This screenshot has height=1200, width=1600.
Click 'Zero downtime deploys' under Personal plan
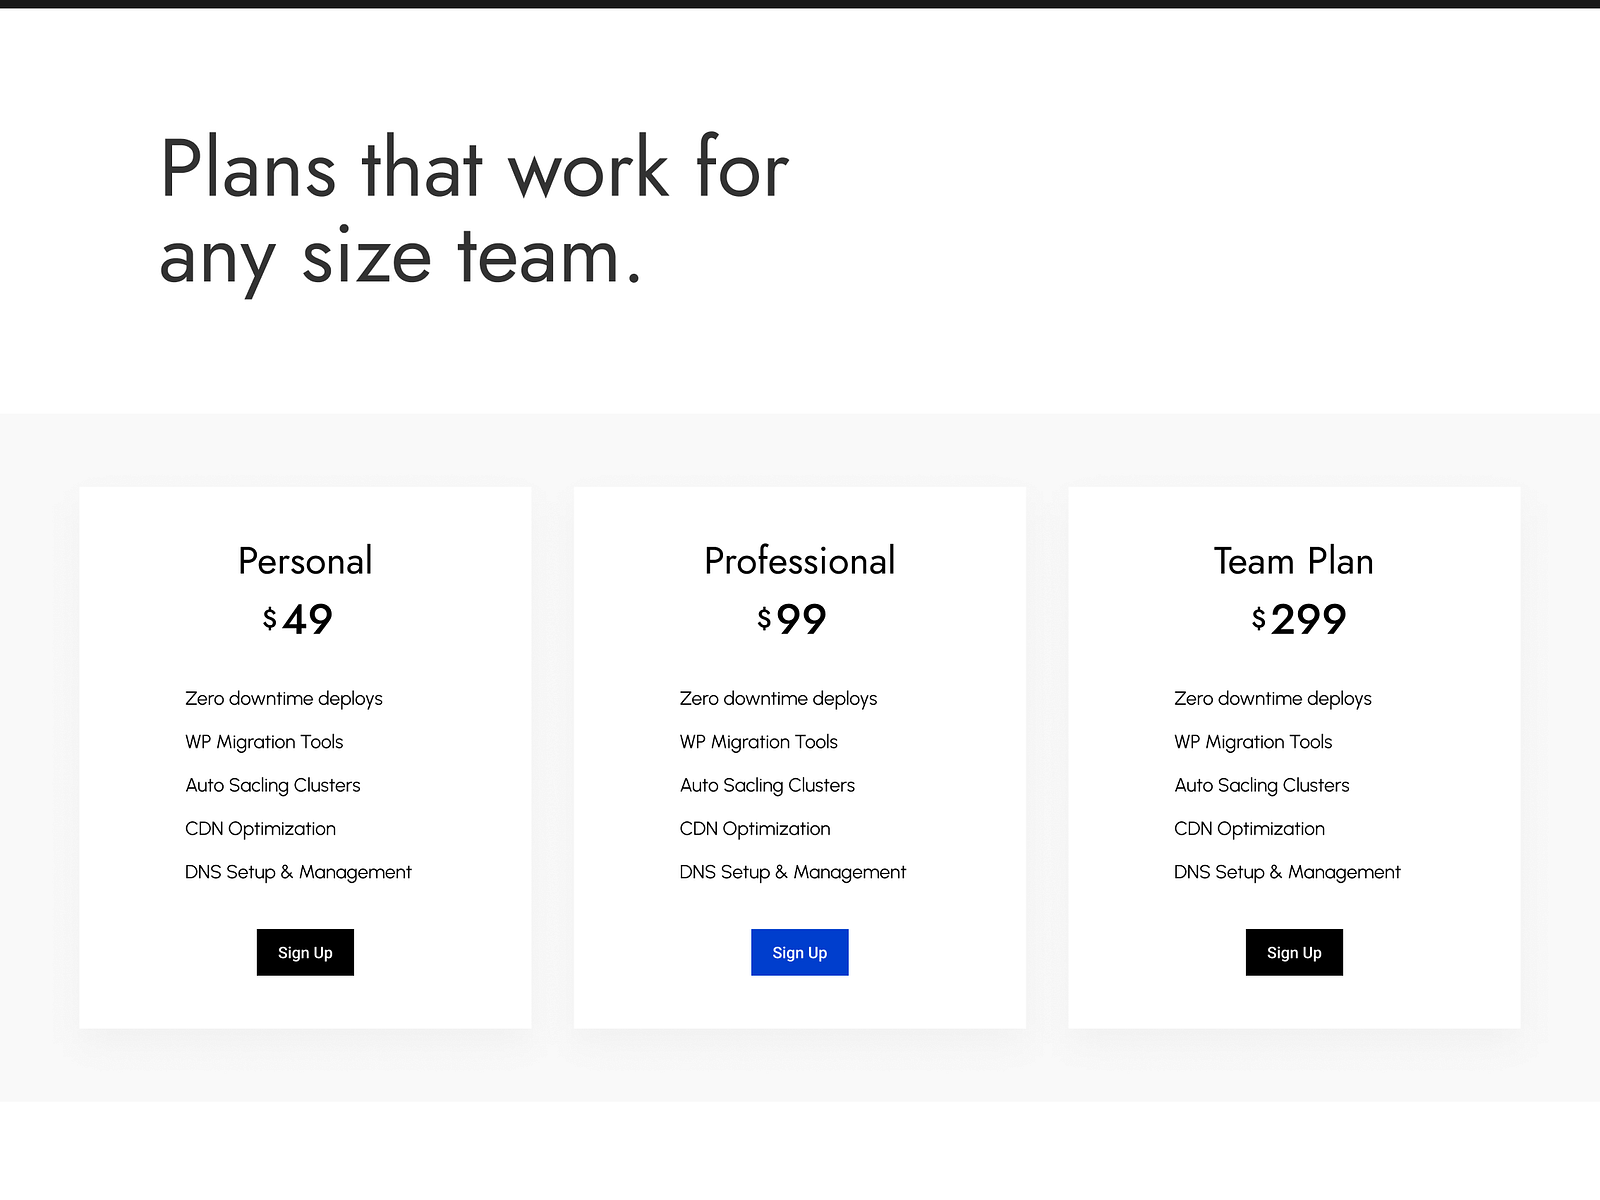coord(283,698)
